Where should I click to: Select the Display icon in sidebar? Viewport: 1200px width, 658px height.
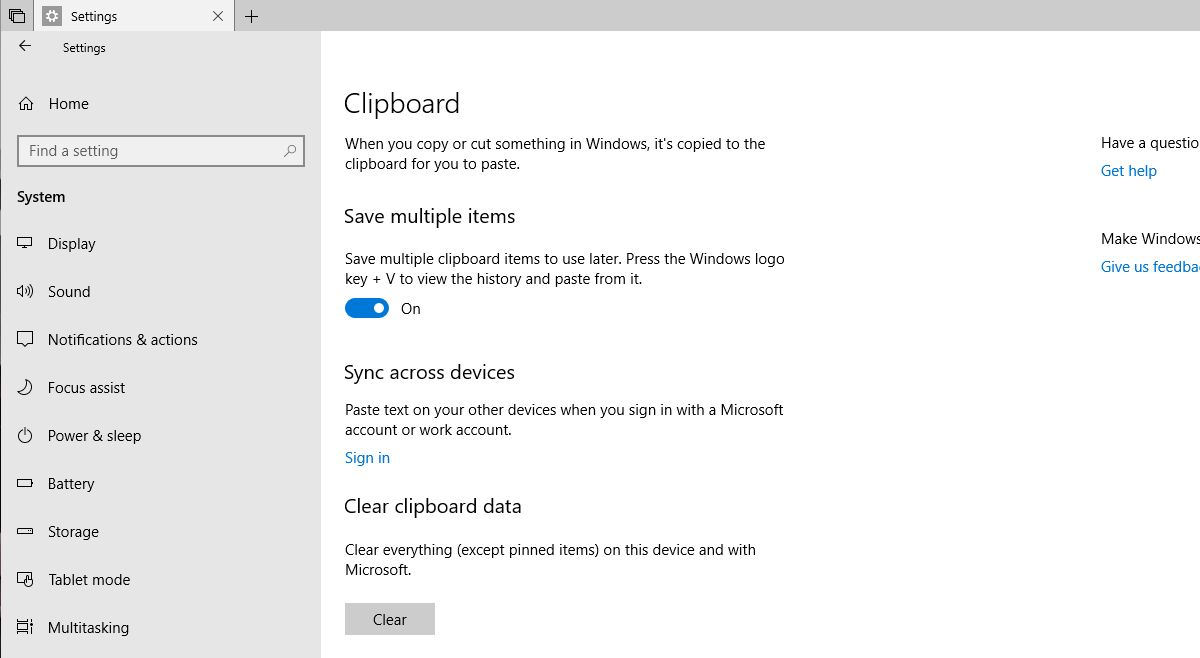[26, 243]
